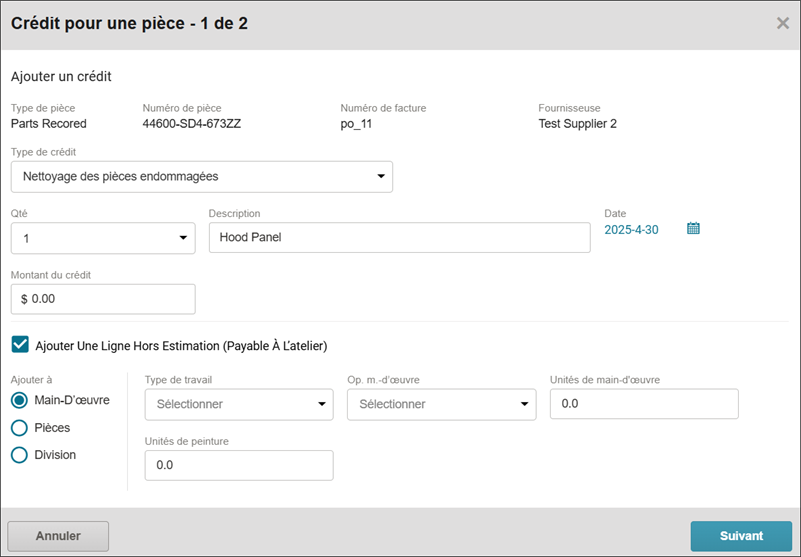This screenshot has width=801, height=557.
Task: Click the Unités de main-d'œuvre field
Action: 644,404
